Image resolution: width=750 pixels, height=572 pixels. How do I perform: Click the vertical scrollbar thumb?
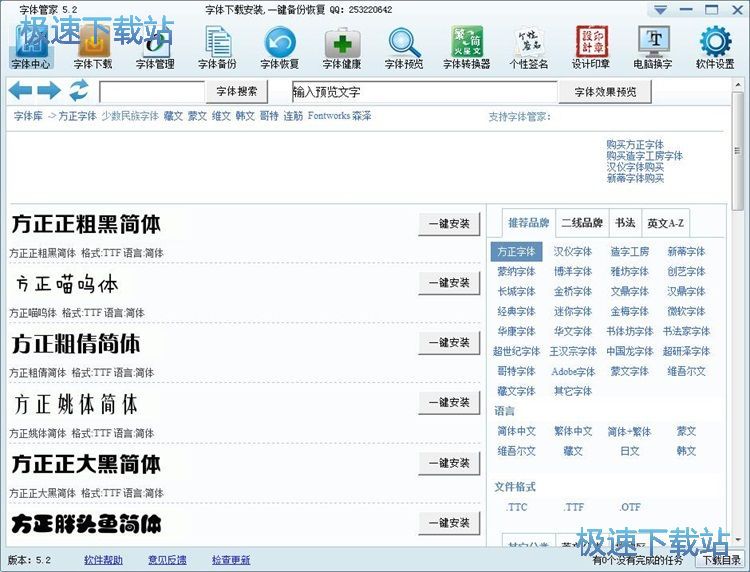coord(738,151)
